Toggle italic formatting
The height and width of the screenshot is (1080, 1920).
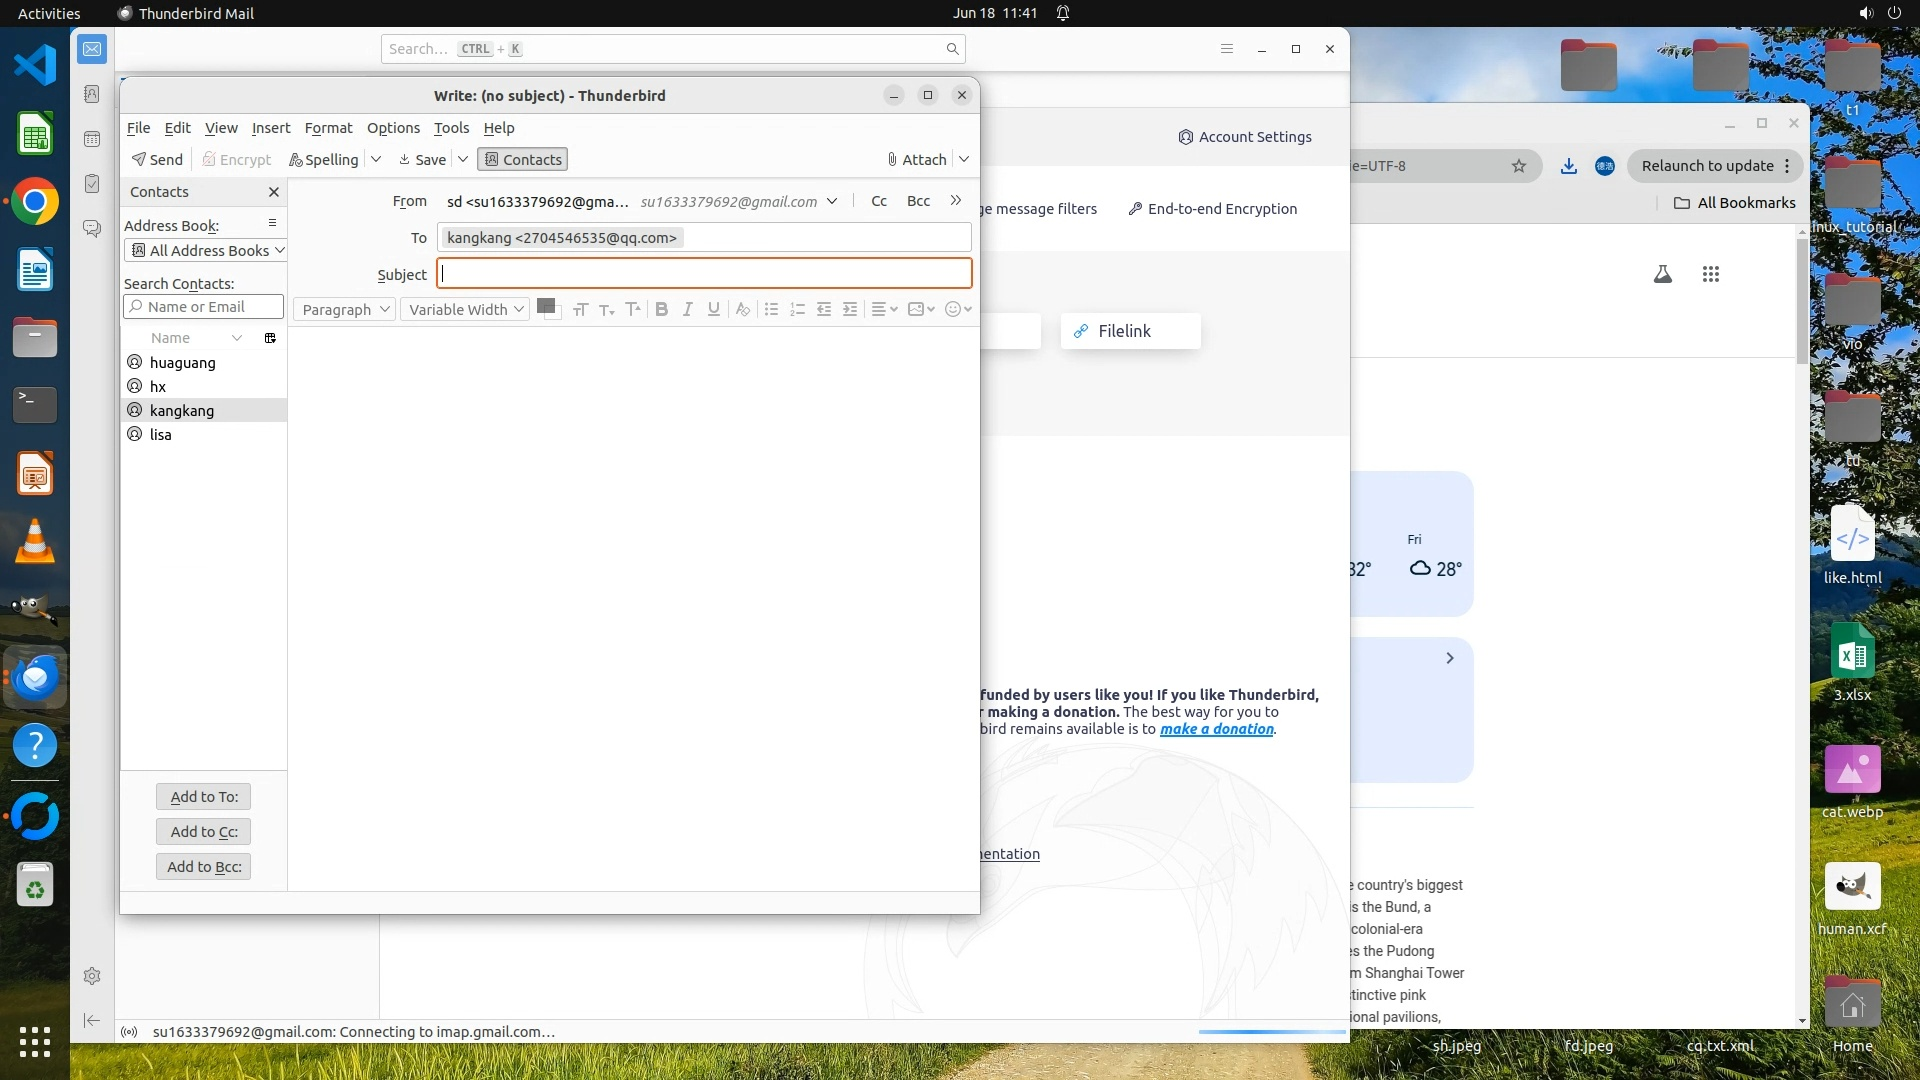coord(687,309)
